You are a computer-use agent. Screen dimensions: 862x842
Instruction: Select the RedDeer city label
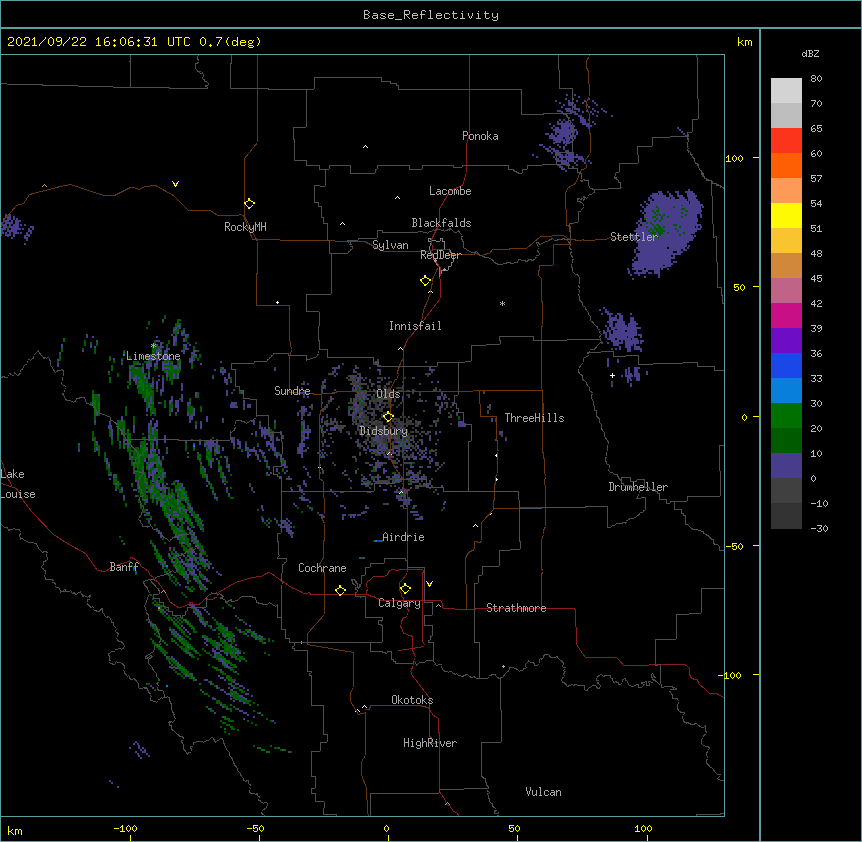point(440,255)
